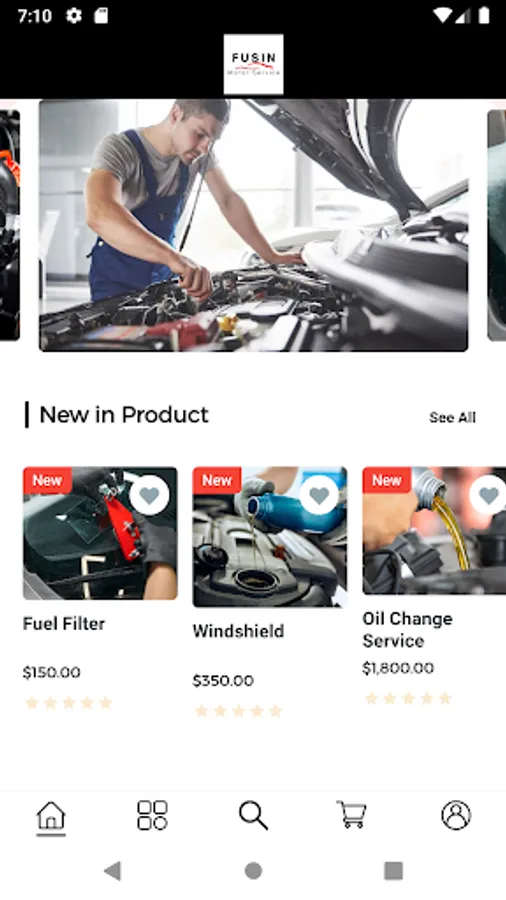Viewport: 506px width, 900px height.
Task: Tap the Android recent apps square
Action: click(x=394, y=871)
